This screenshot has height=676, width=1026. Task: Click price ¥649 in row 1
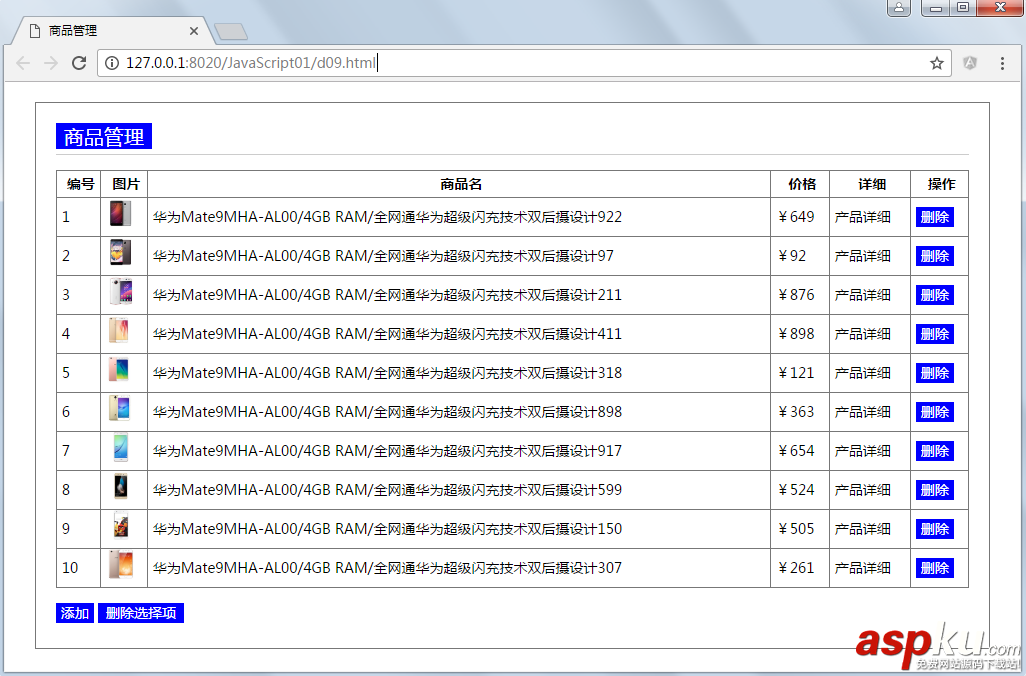pos(796,217)
